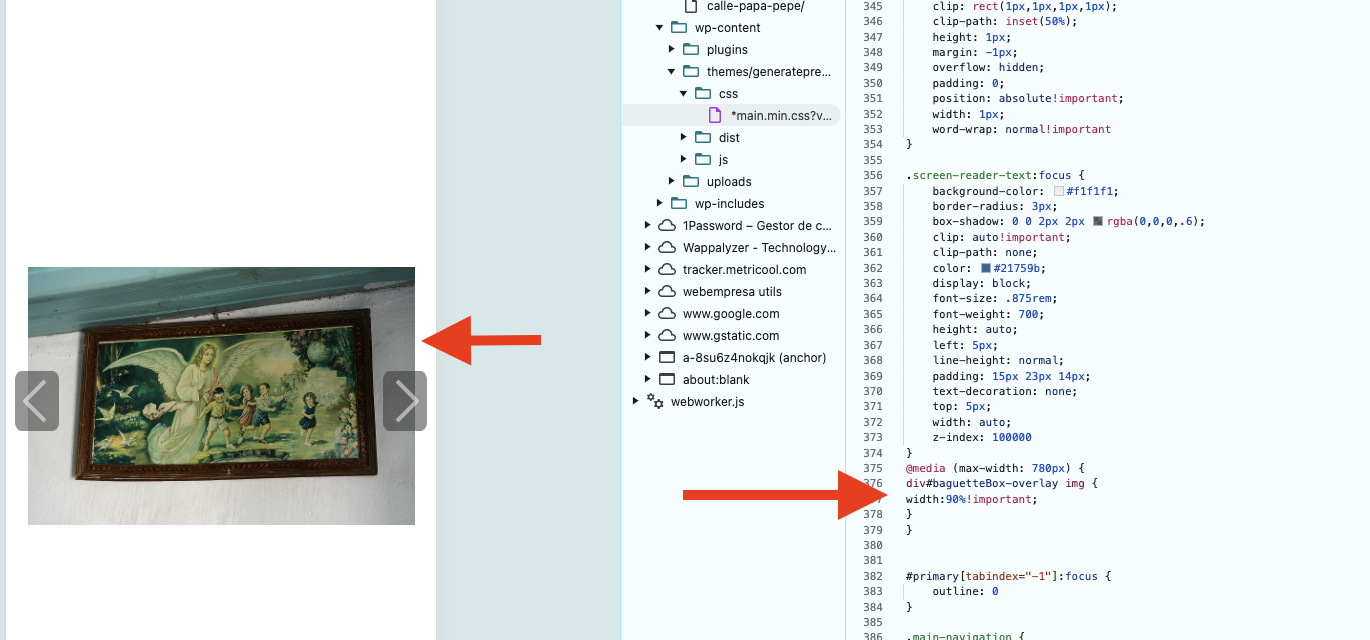
Task: Open the main.min.css file
Action: [x=781, y=116]
